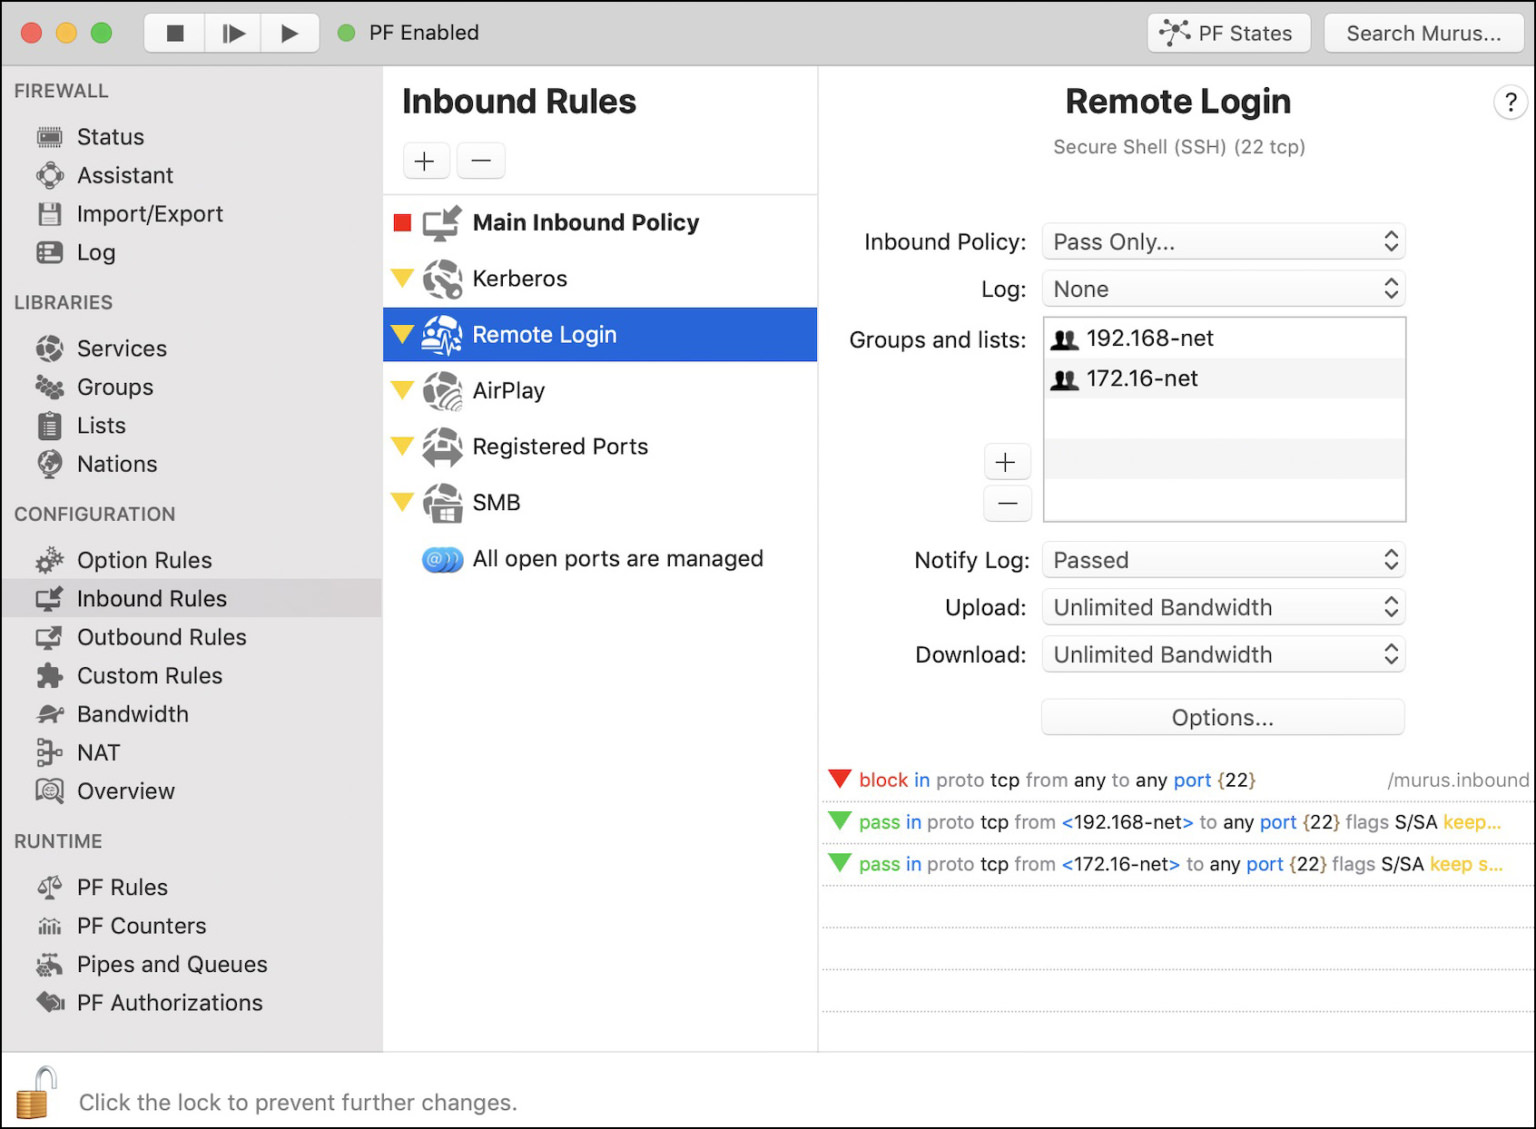1536x1129 pixels.
Task: Add a group using the plus button
Action: point(1007,461)
